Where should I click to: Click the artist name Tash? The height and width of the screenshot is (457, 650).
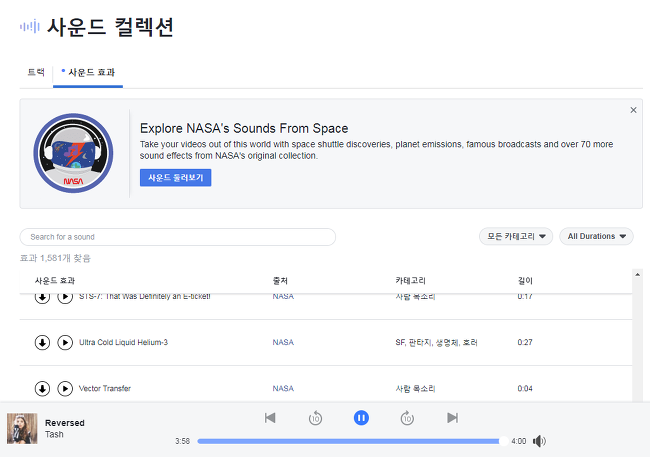[54, 434]
